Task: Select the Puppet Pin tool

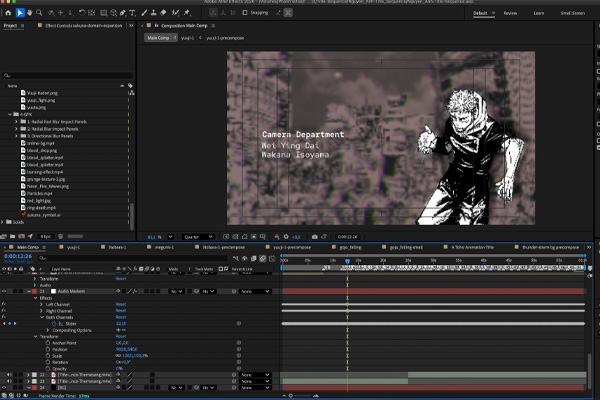Action: point(187,13)
